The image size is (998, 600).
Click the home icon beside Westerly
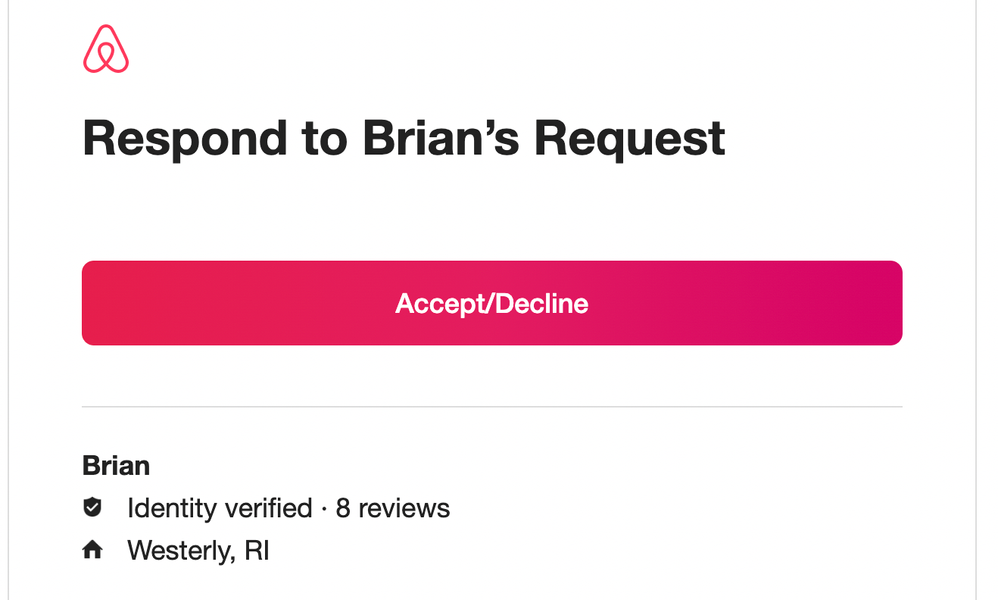pos(92,550)
